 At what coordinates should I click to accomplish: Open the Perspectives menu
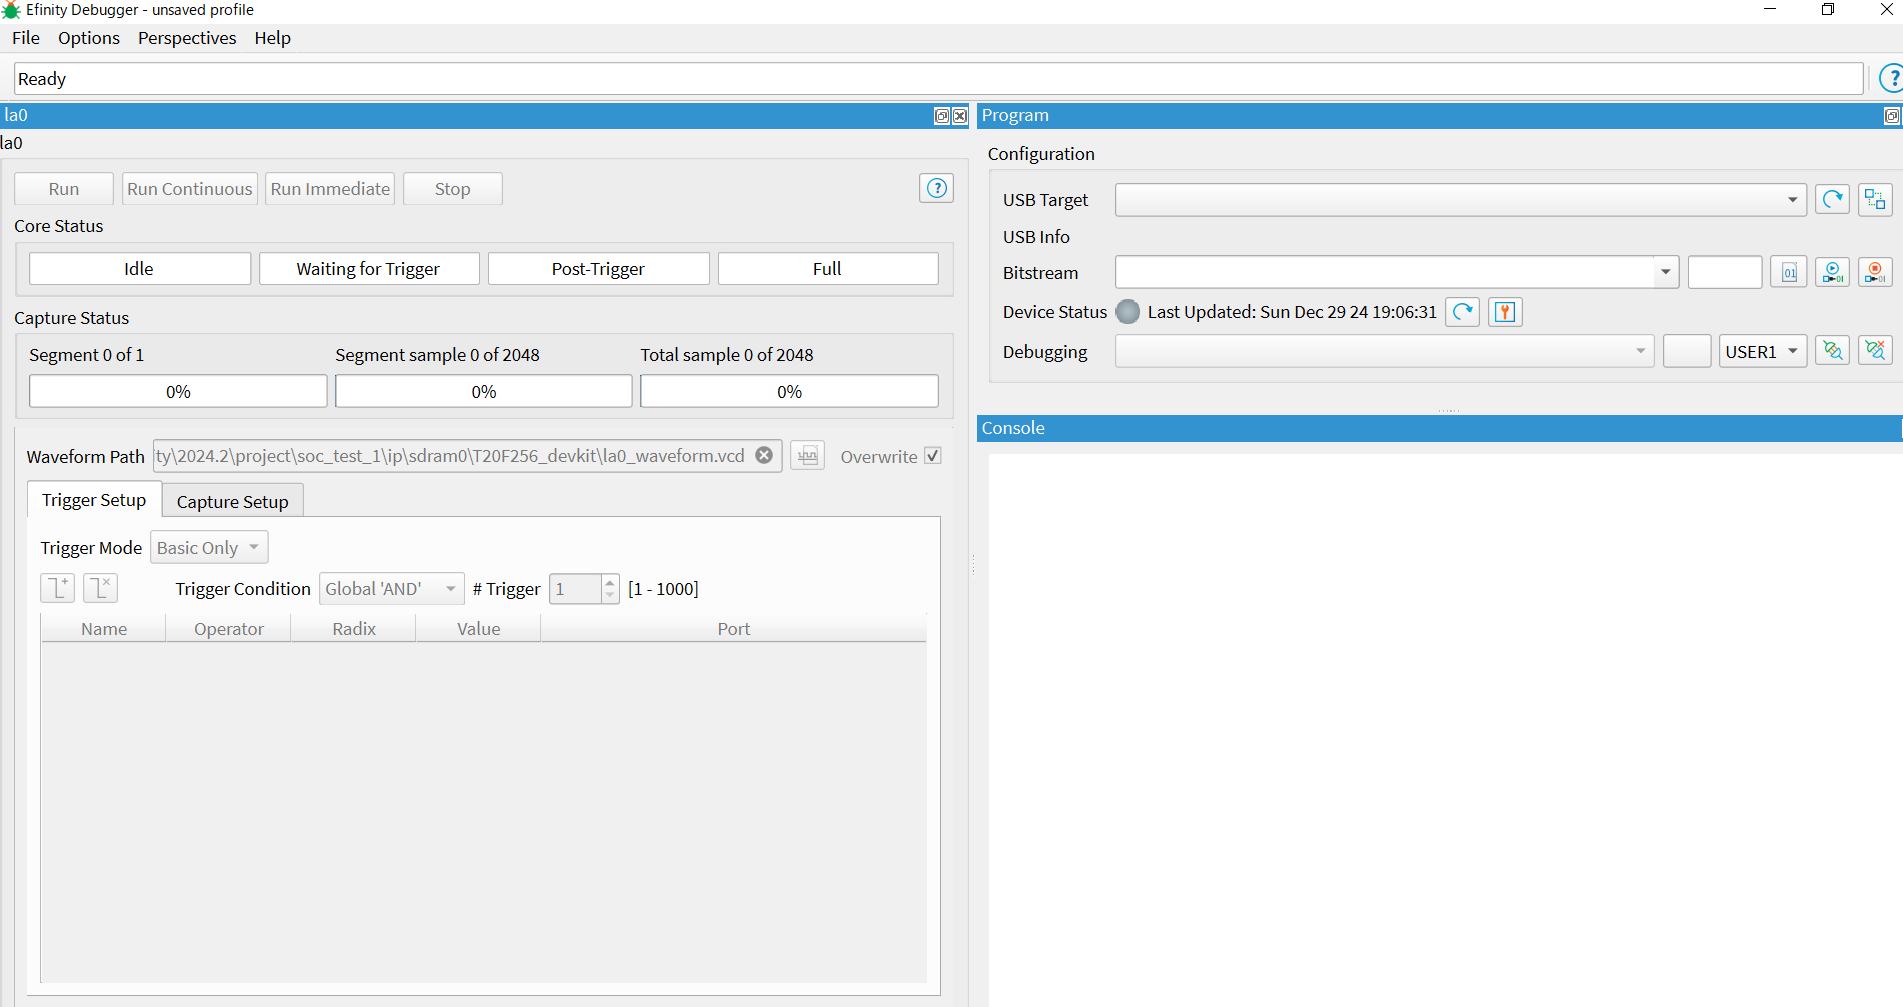[187, 38]
